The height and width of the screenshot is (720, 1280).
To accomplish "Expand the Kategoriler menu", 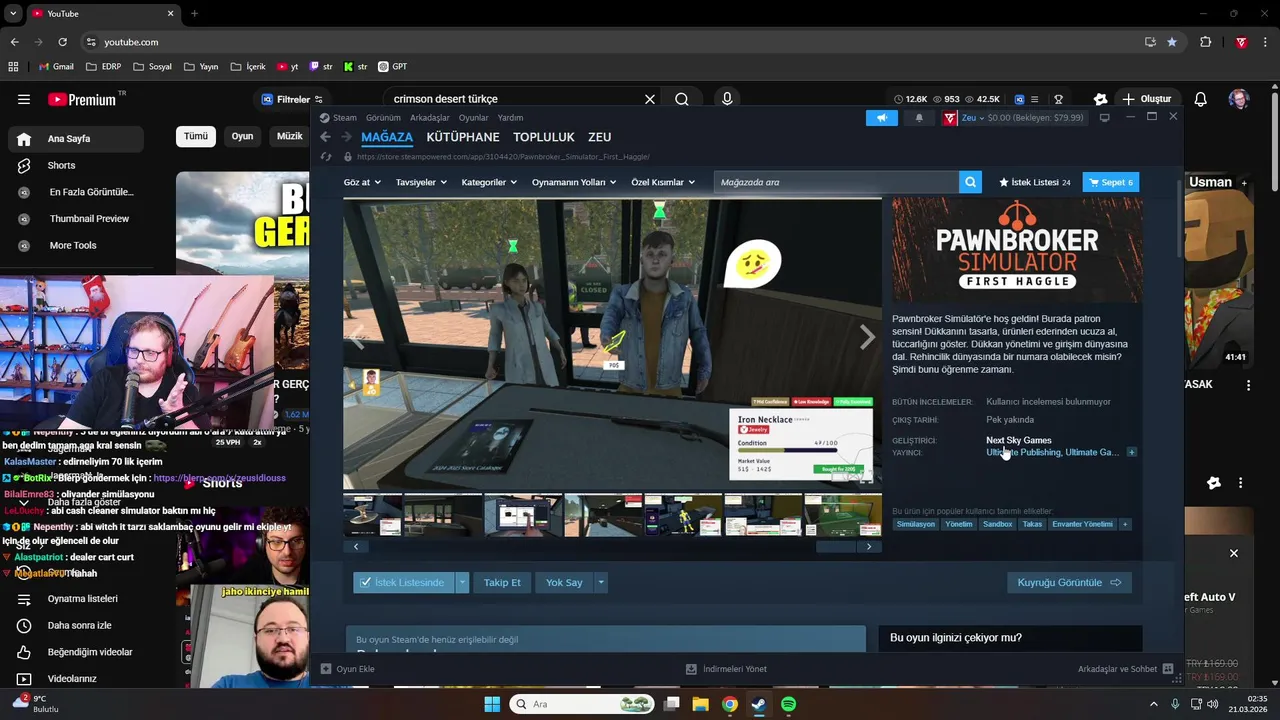I will [489, 182].
